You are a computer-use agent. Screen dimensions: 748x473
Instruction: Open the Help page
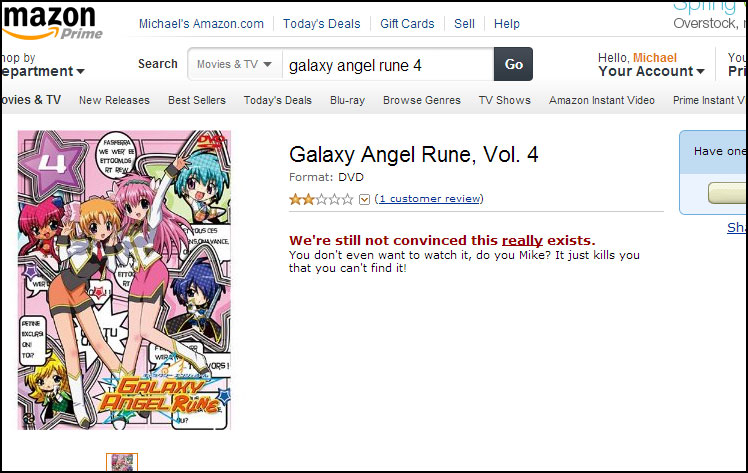point(507,24)
